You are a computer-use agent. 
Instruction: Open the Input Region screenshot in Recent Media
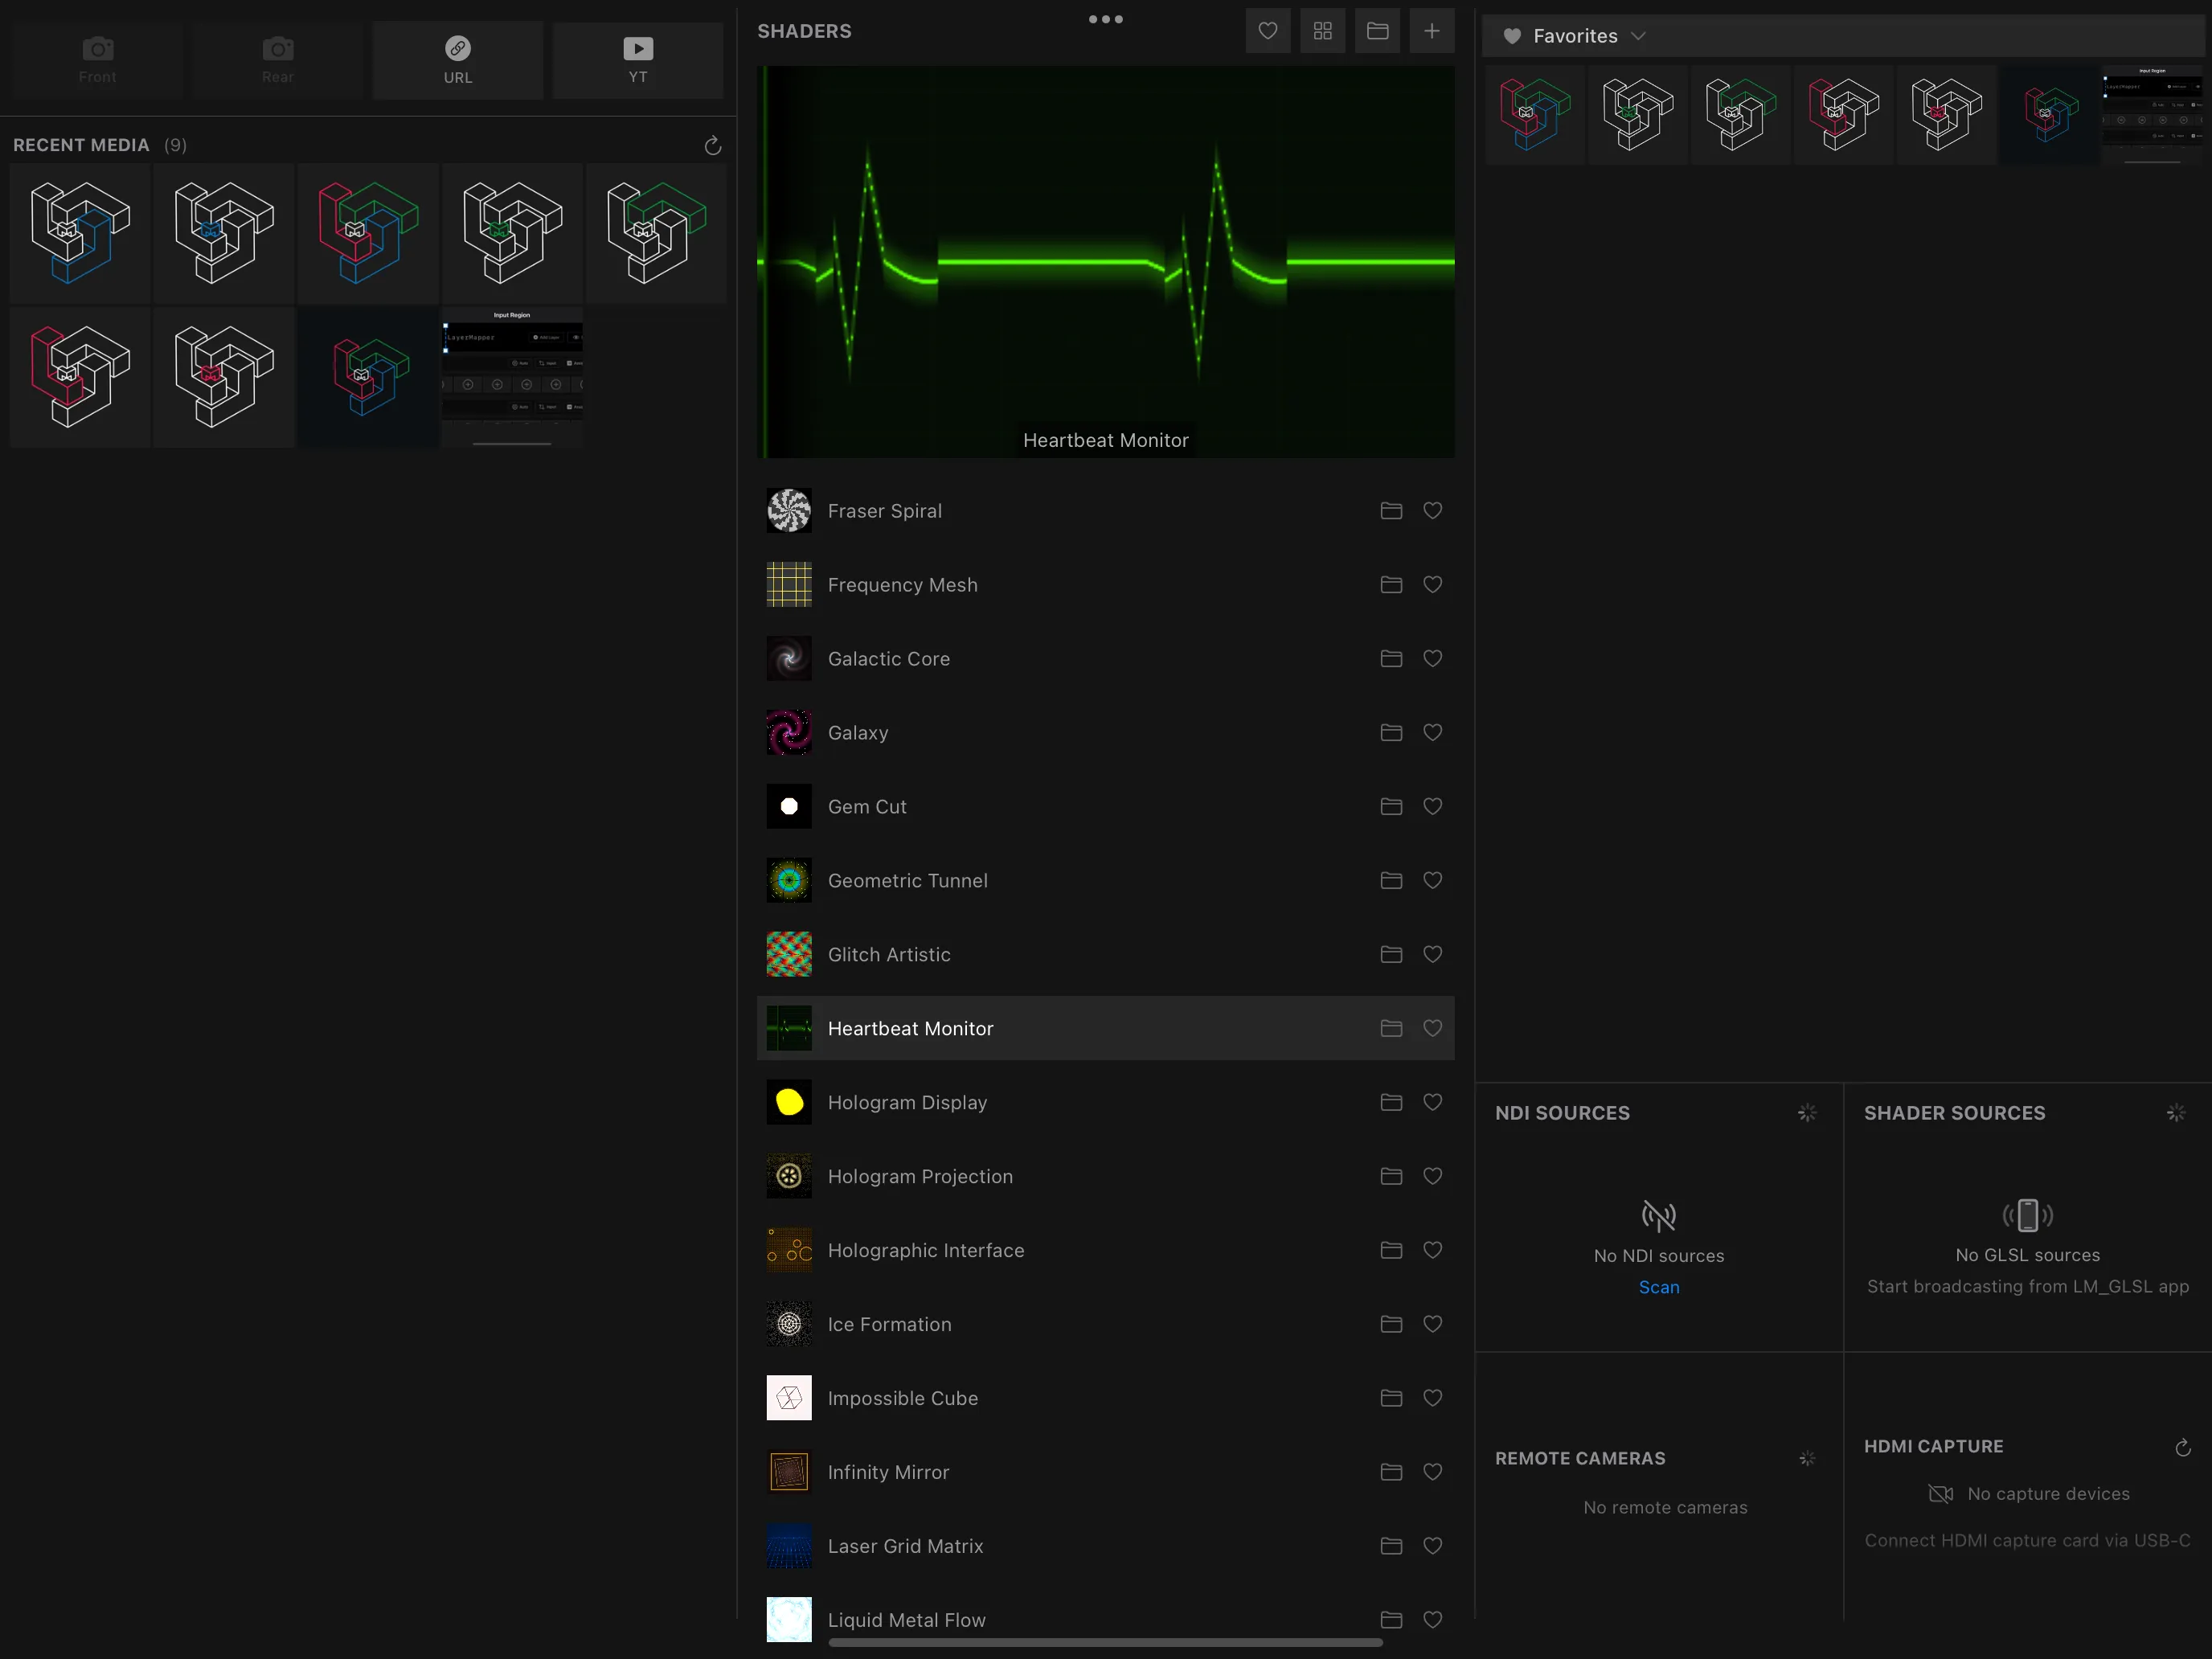512,377
